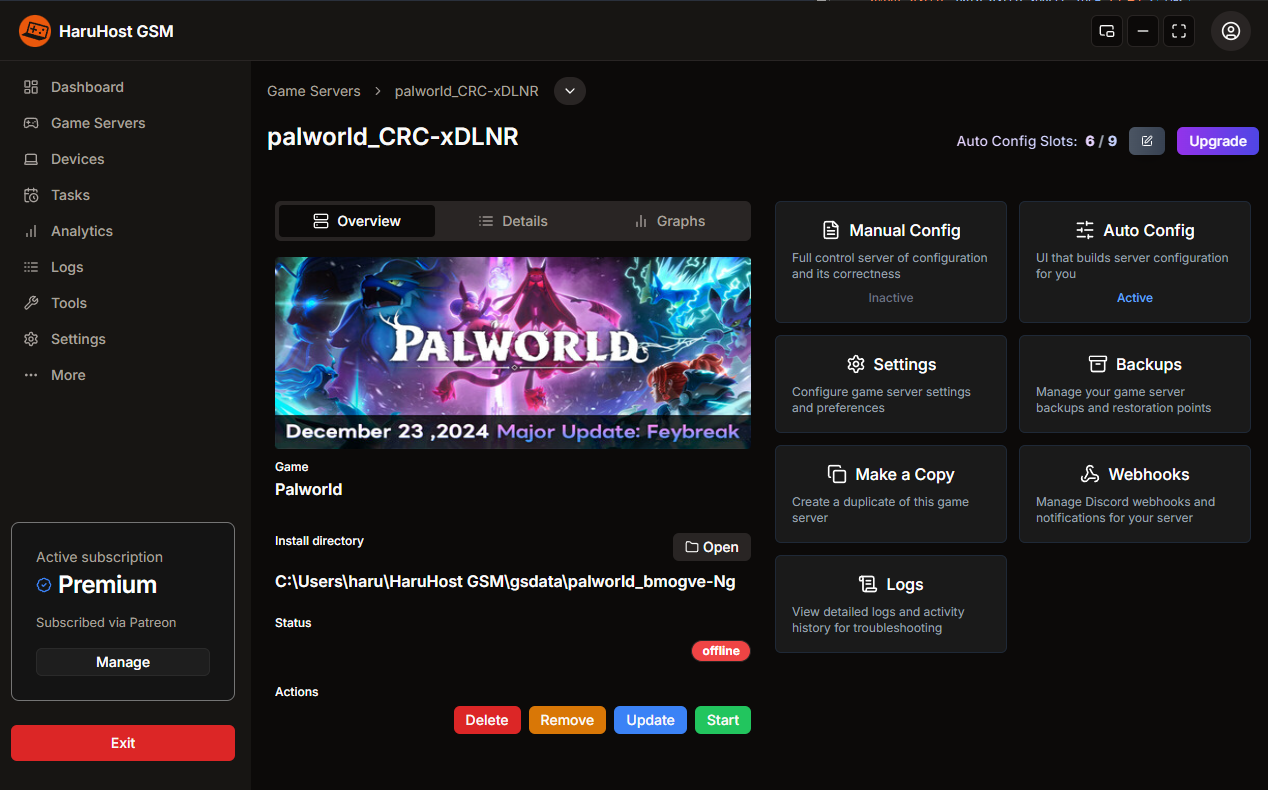The image size is (1268, 790).
Task: Click the sidebar Logs list icon
Action: point(31,267)
